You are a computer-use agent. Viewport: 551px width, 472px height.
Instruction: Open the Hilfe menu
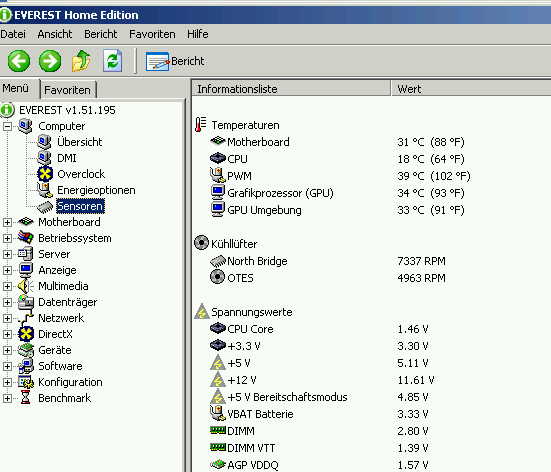coord(197,34)
